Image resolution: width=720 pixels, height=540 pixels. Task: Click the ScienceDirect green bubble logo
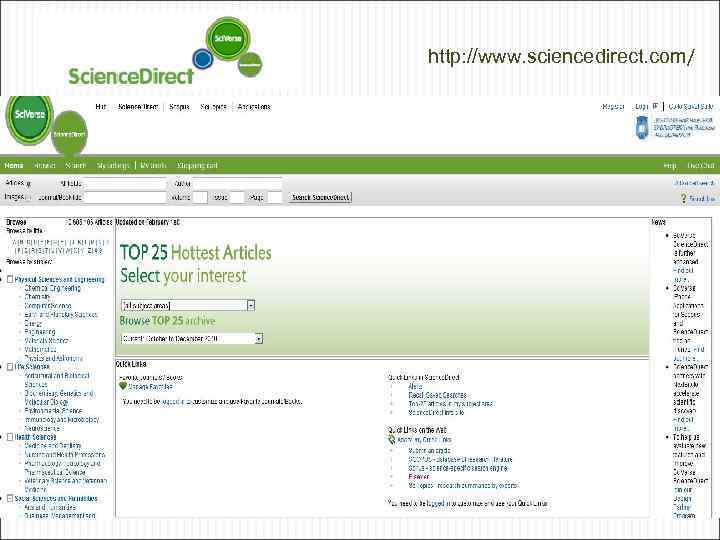point(69,133)
